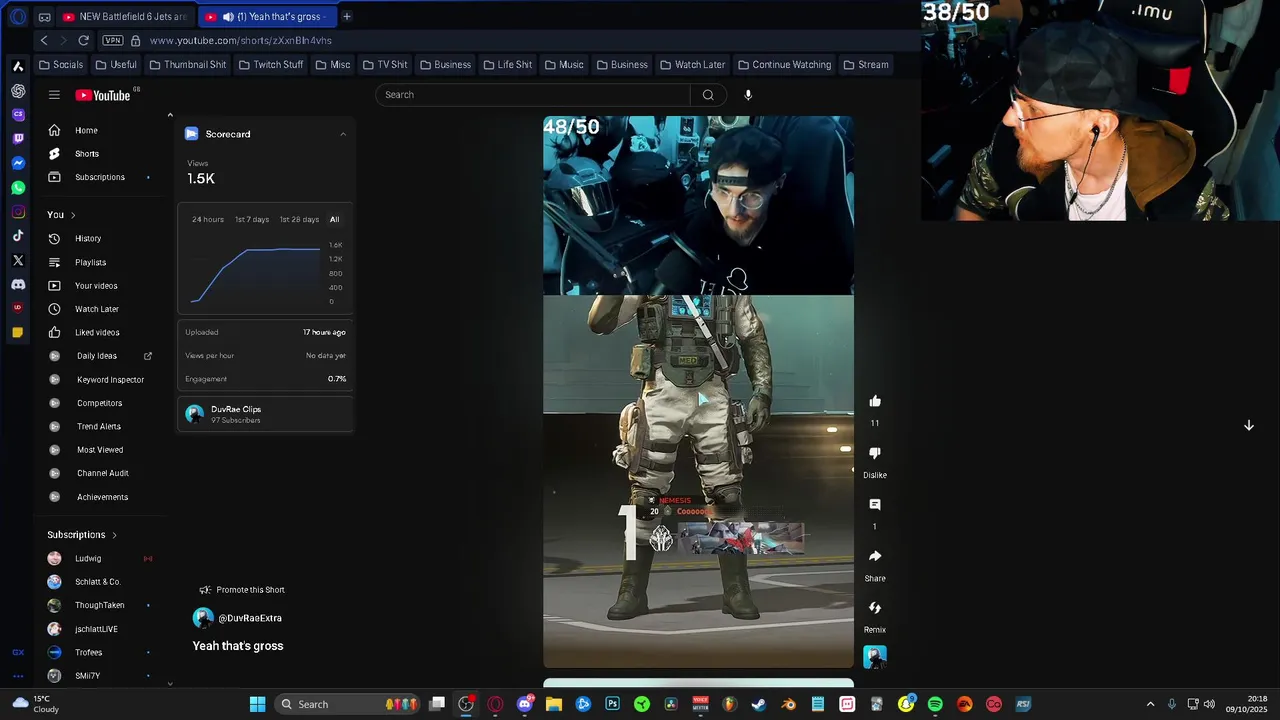Click the YouTube search field
1280x720 pixels.
[x=533, y=95]
